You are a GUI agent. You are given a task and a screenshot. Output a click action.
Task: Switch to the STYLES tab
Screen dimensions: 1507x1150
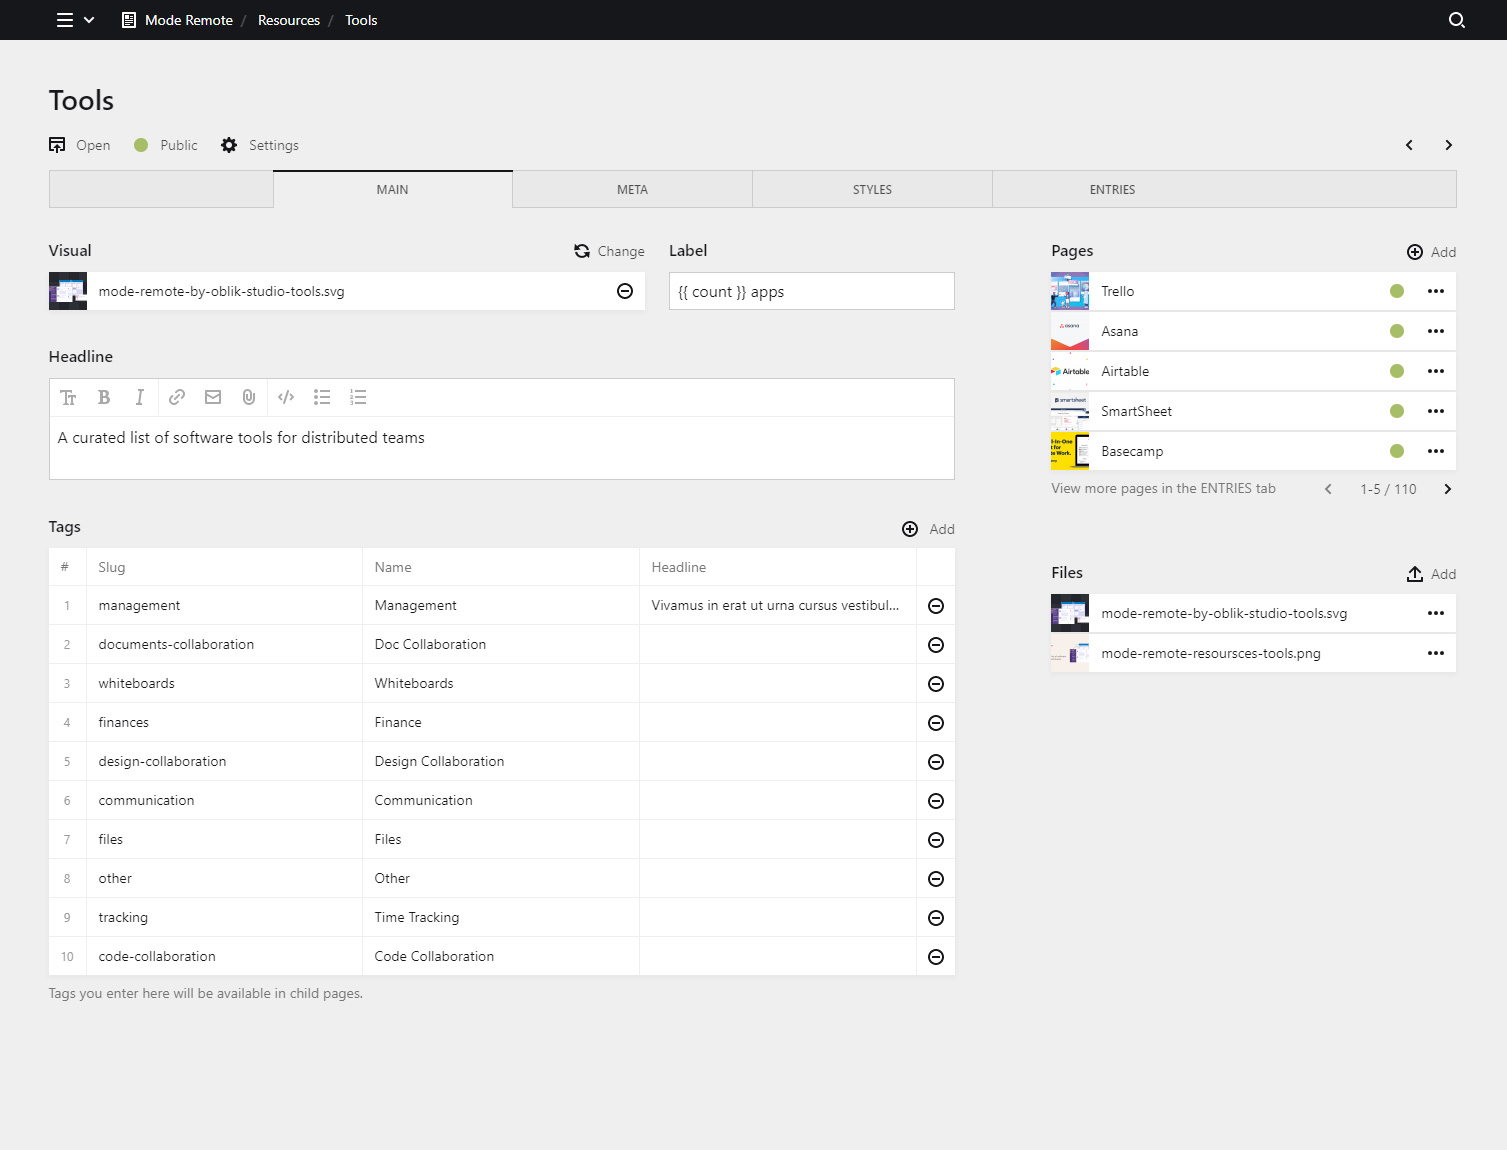(871, 189)
